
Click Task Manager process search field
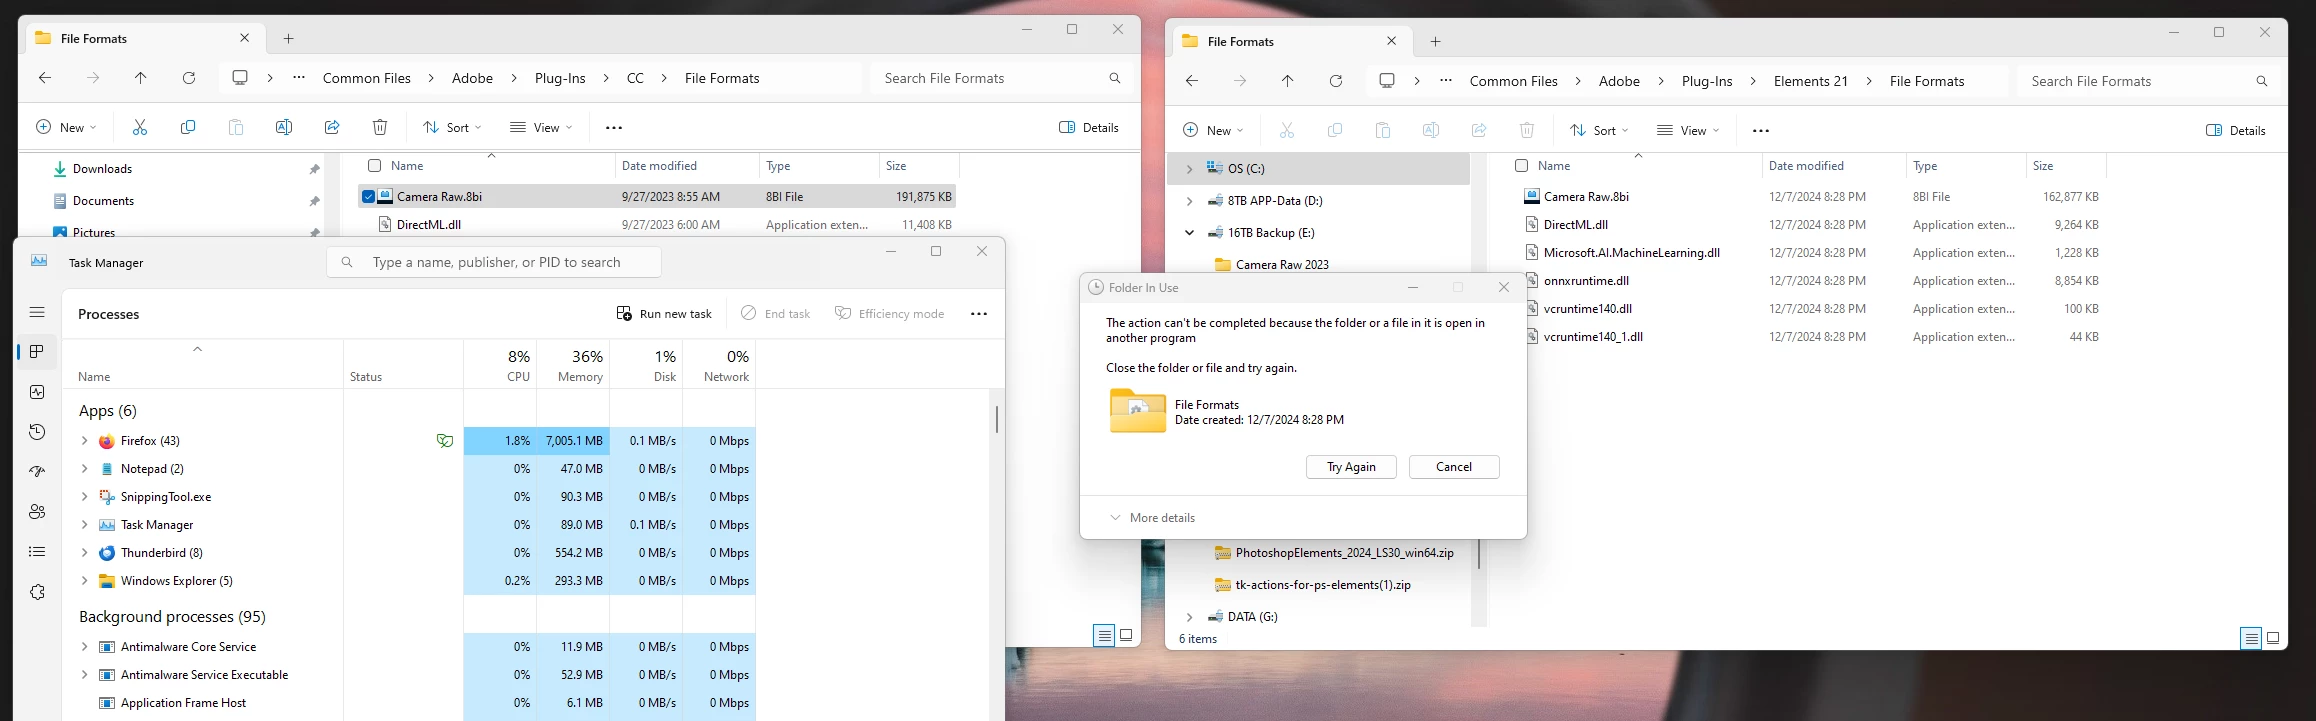pyautogui.click(x=494, y=262)
